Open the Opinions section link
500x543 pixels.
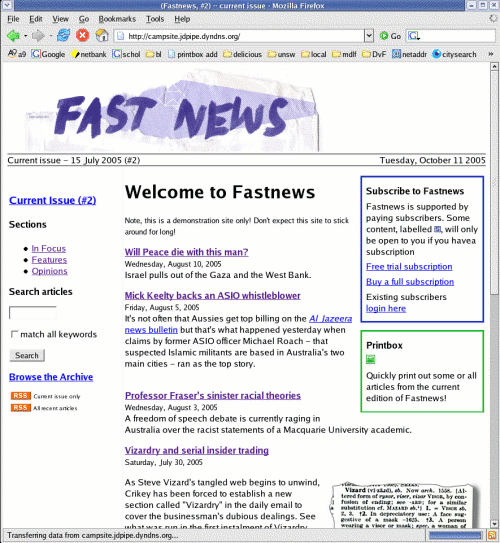tap(50, 271)
